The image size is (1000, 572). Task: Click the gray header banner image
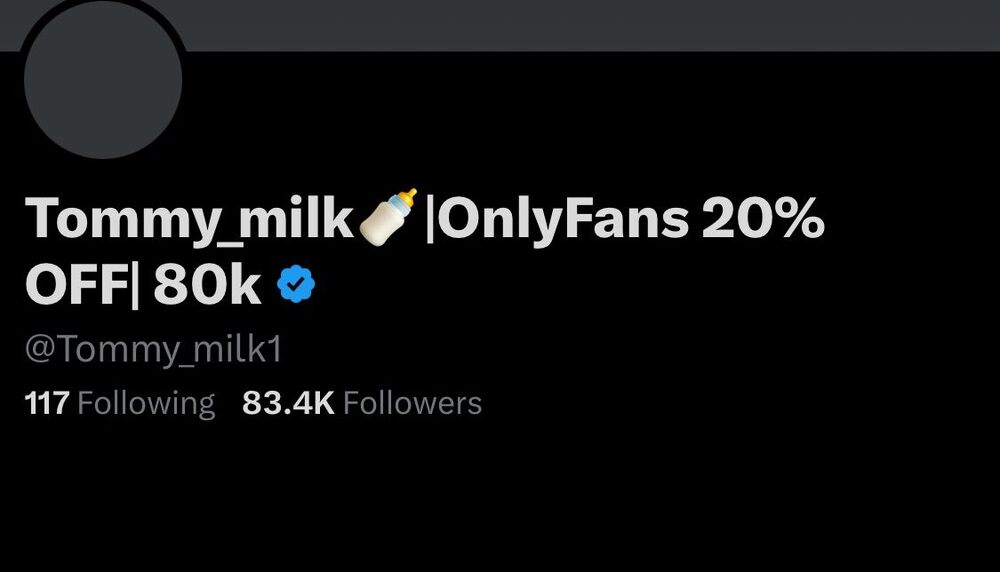600,24
